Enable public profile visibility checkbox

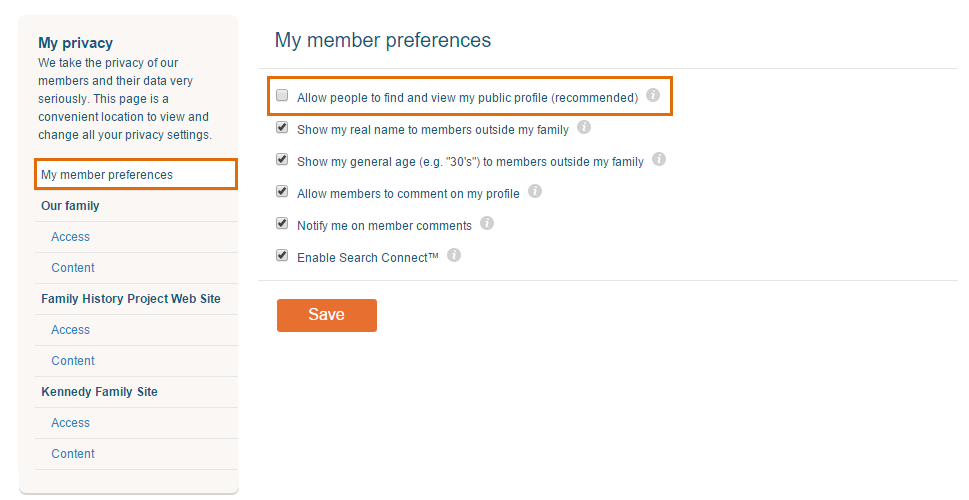coord(283,96)
